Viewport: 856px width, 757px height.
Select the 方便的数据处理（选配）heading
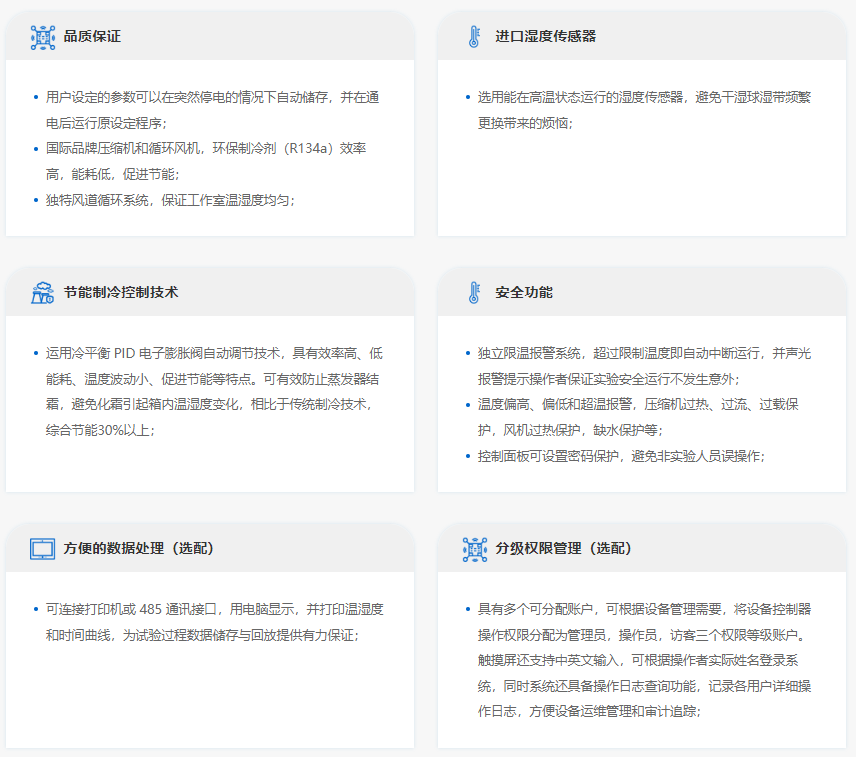[x=138, y=549]
